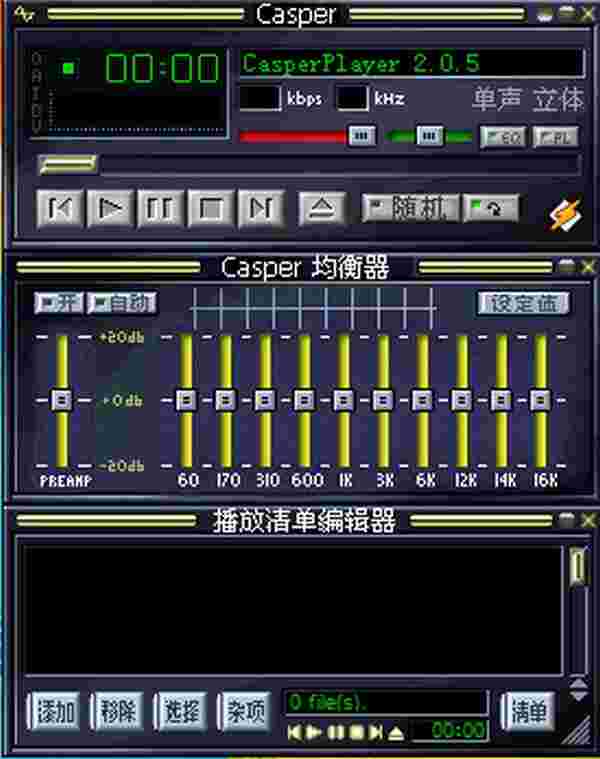Viewport: 600px width, 759px height.
Task: Click the kbps bitrate display box
Action: point(260,98)
